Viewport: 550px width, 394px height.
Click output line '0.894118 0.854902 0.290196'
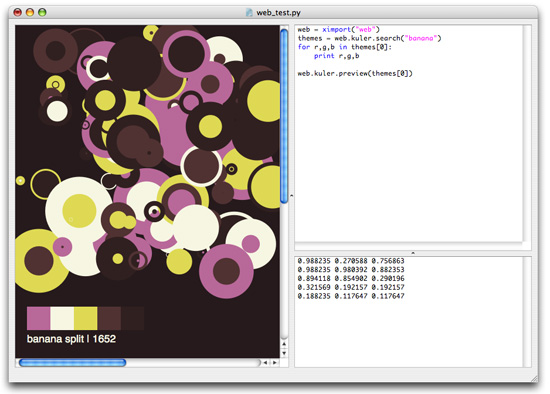(351, 278)
